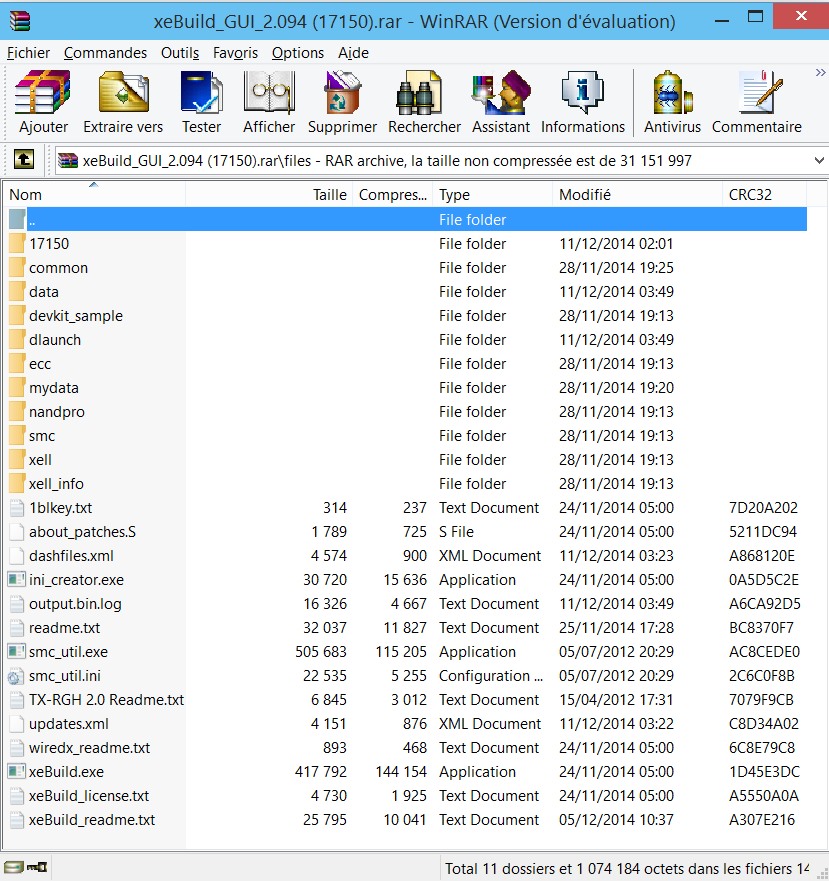Image resolution: width=829 pixels, height=881 pixels.
Task: Click the Afficher toolbar icon
Action: pyautogui.click(x=269, y=93)
